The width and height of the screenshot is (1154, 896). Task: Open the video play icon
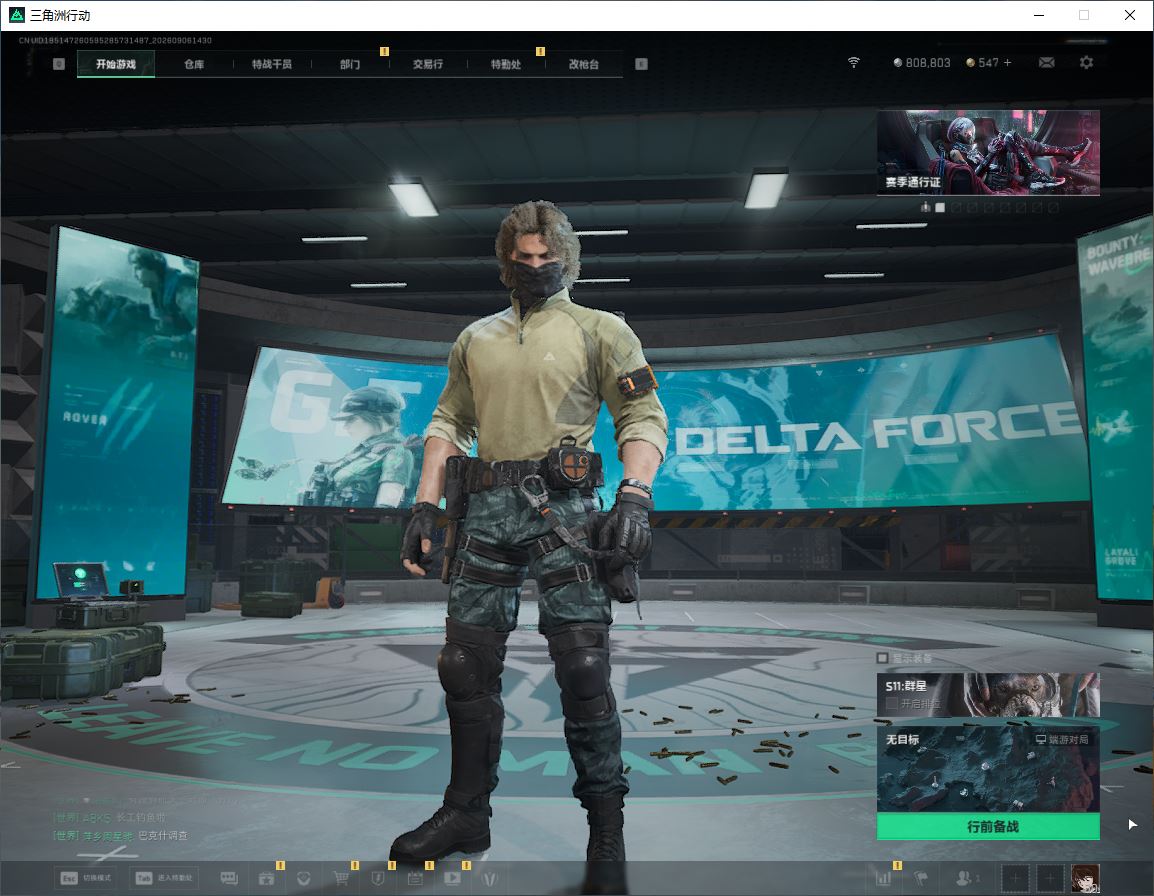coord(452,878)
